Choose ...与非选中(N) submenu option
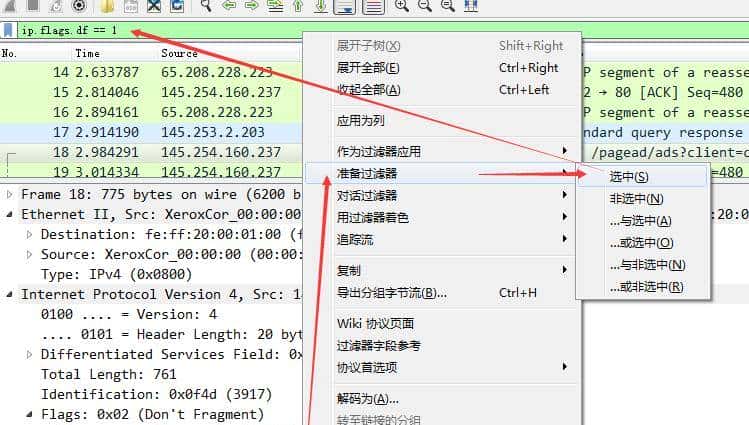This screenshot has width=749, height=425. [643, 265]
